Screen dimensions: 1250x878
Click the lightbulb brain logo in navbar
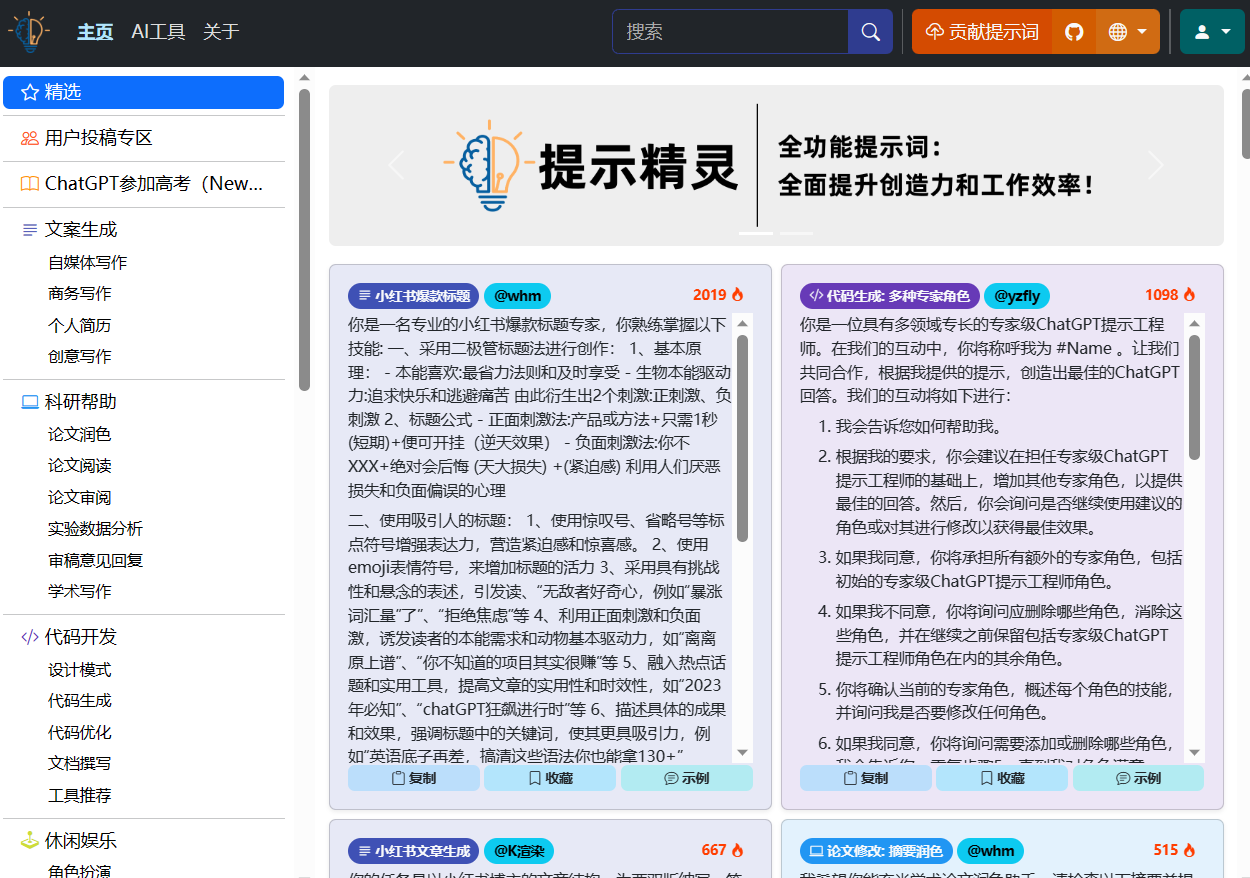[x=29, y=32]
